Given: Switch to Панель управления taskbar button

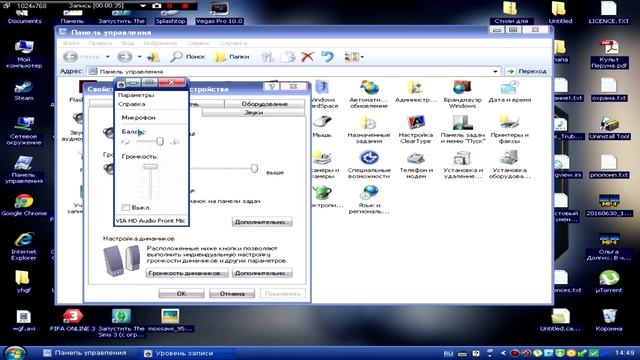Looking at the screenshot, I should (x=85, y=353).
